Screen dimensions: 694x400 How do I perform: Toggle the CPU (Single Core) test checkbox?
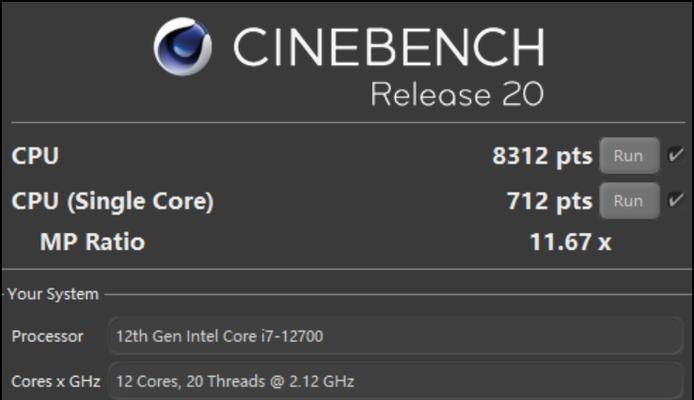click(x=675, y=200)
